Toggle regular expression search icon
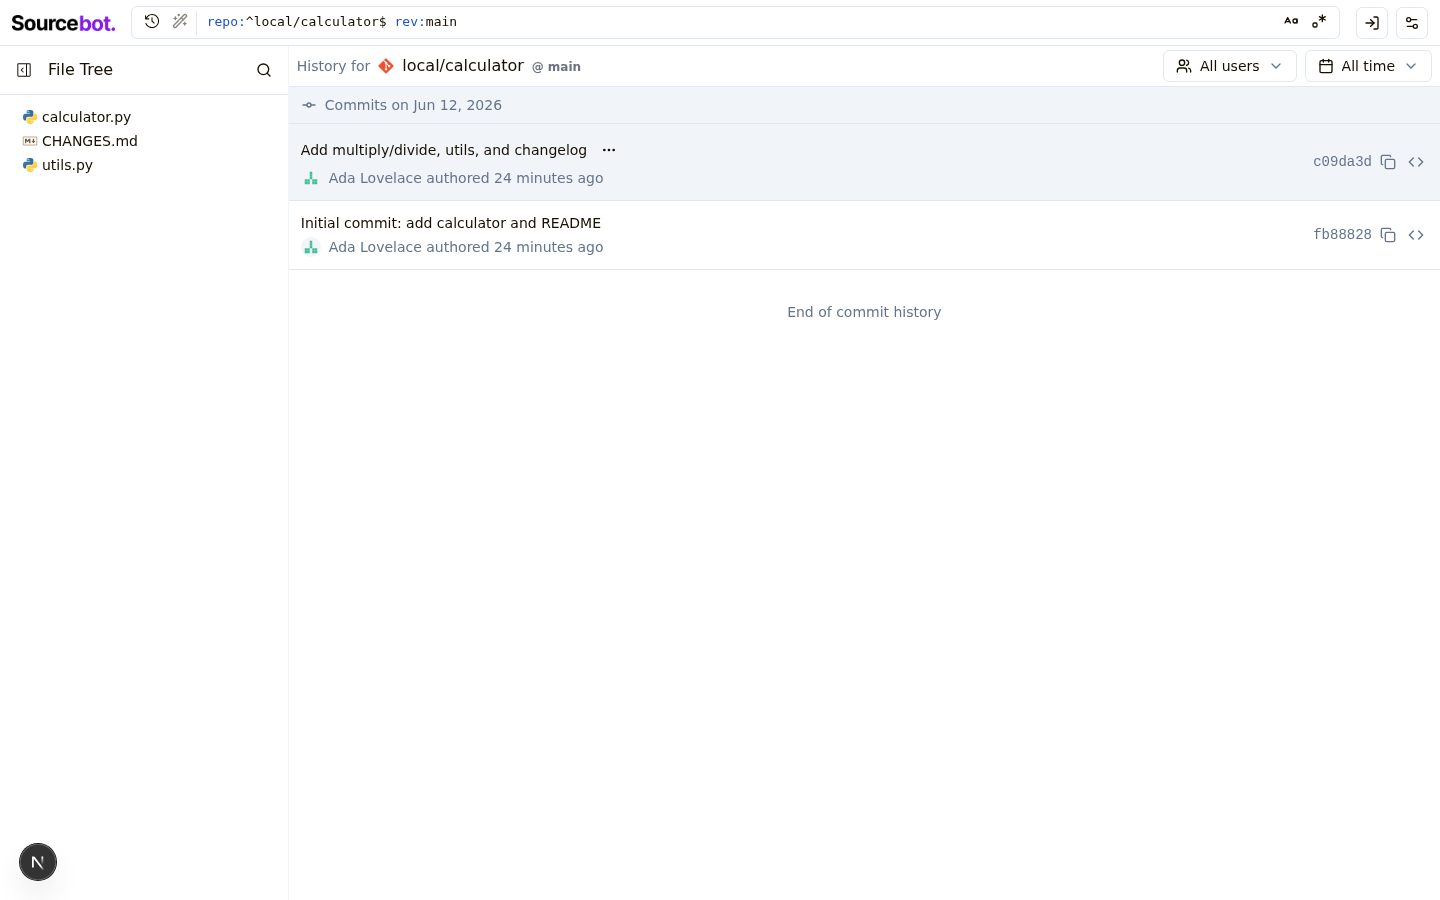This screenshot has height=900, width=1440. 1319,21
